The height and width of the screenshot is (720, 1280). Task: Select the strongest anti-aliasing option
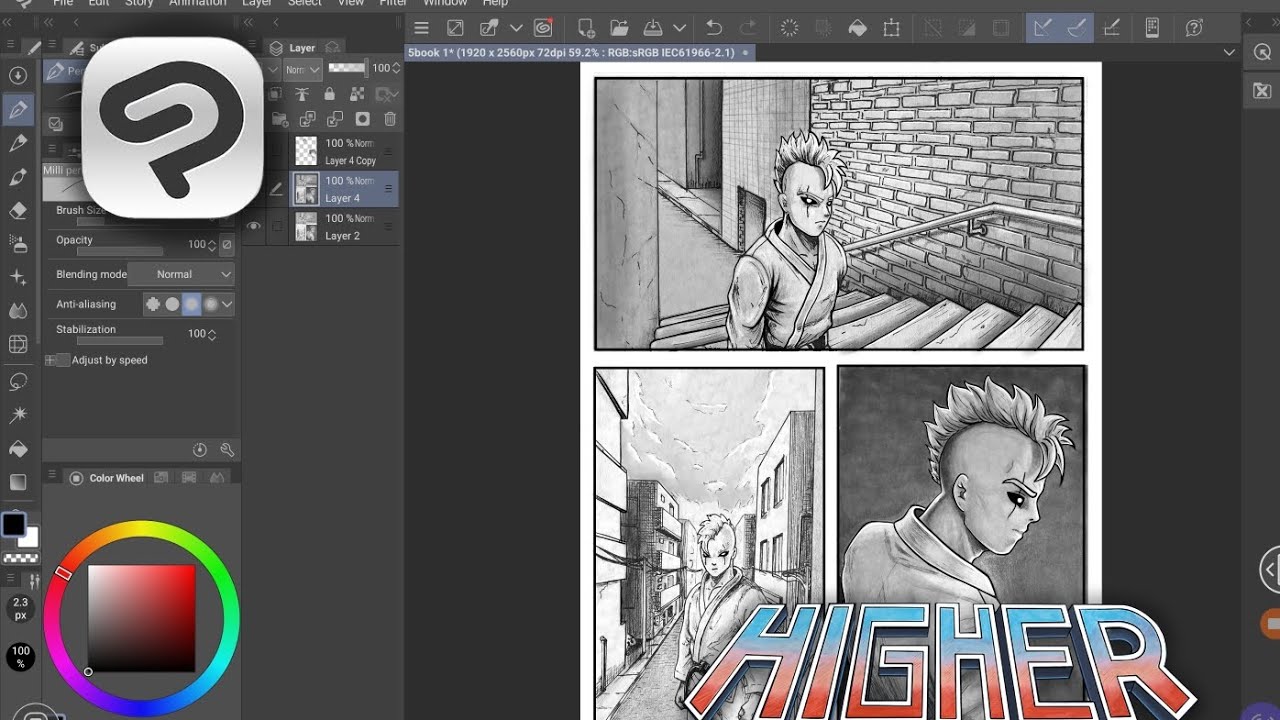(x=210, y=304)
